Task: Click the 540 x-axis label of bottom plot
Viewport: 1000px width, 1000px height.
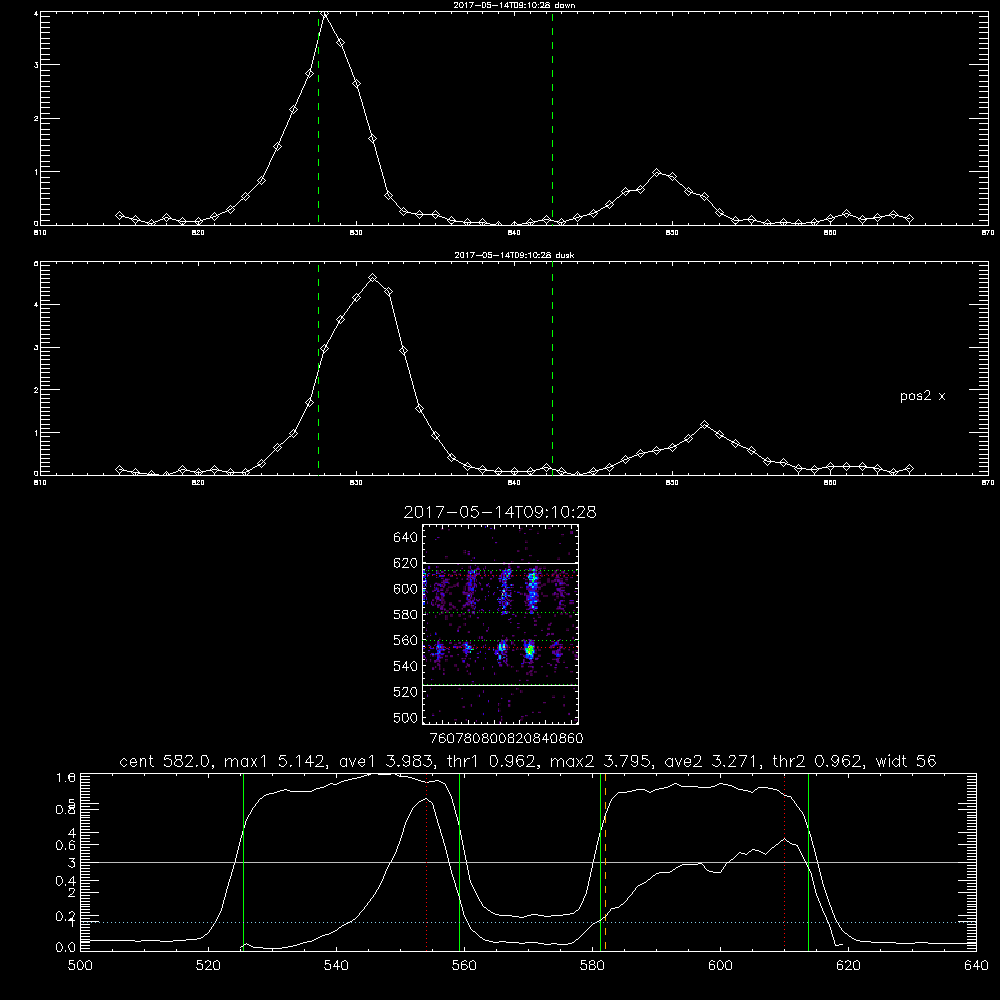Action: tap(336, 966)
